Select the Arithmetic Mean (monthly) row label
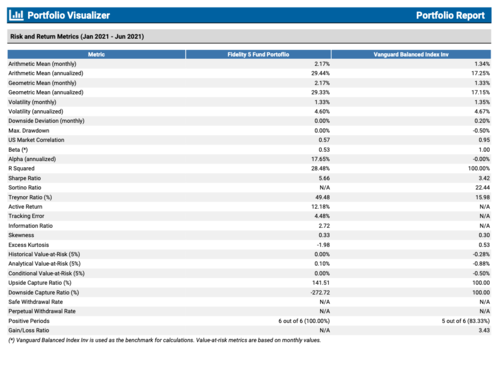 coord(42,64)
